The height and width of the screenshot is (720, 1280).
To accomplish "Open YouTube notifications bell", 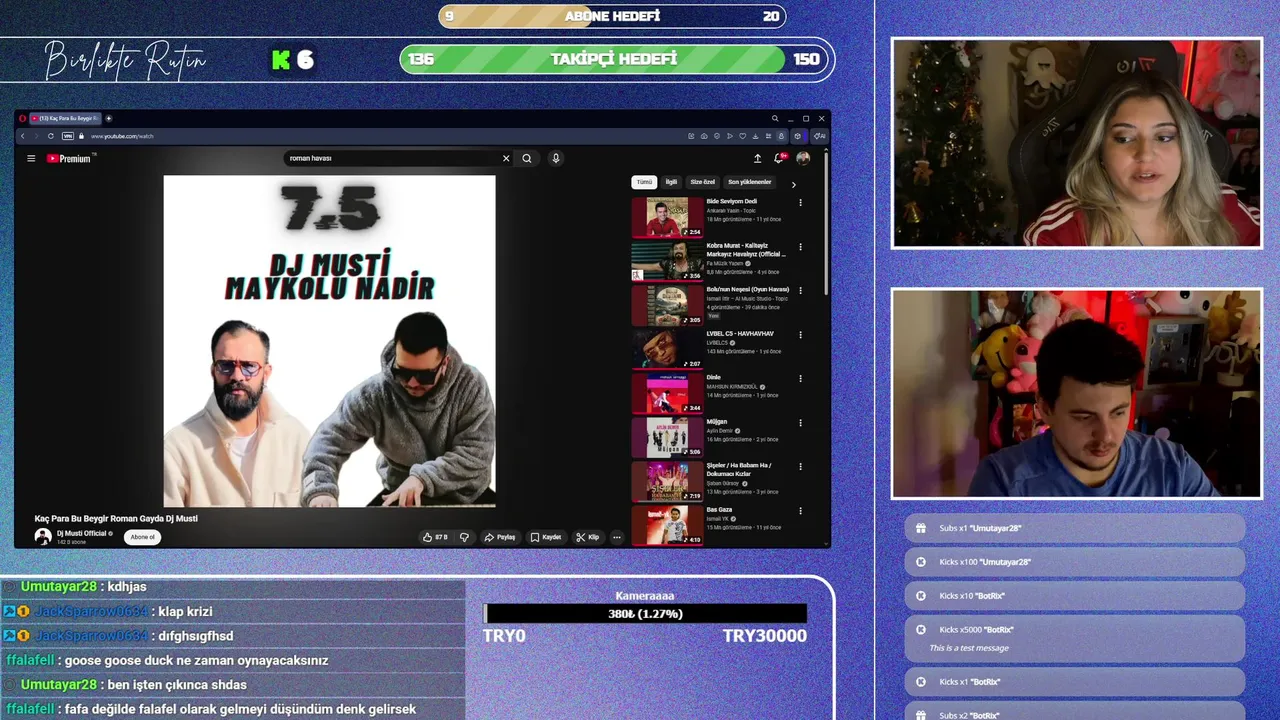I will pyautogui.click(x=779, y=158).
